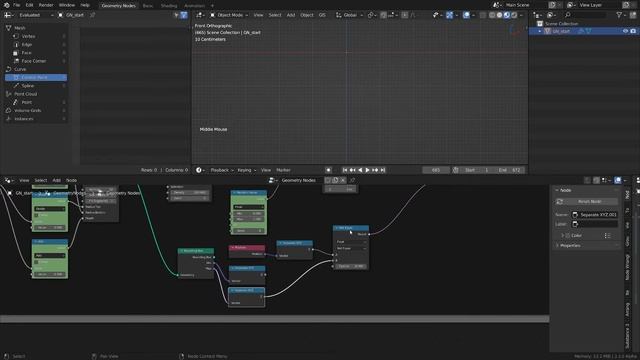Toggle X-ray view button
Screen dimensions: 640x360
[x=483, y=15]
